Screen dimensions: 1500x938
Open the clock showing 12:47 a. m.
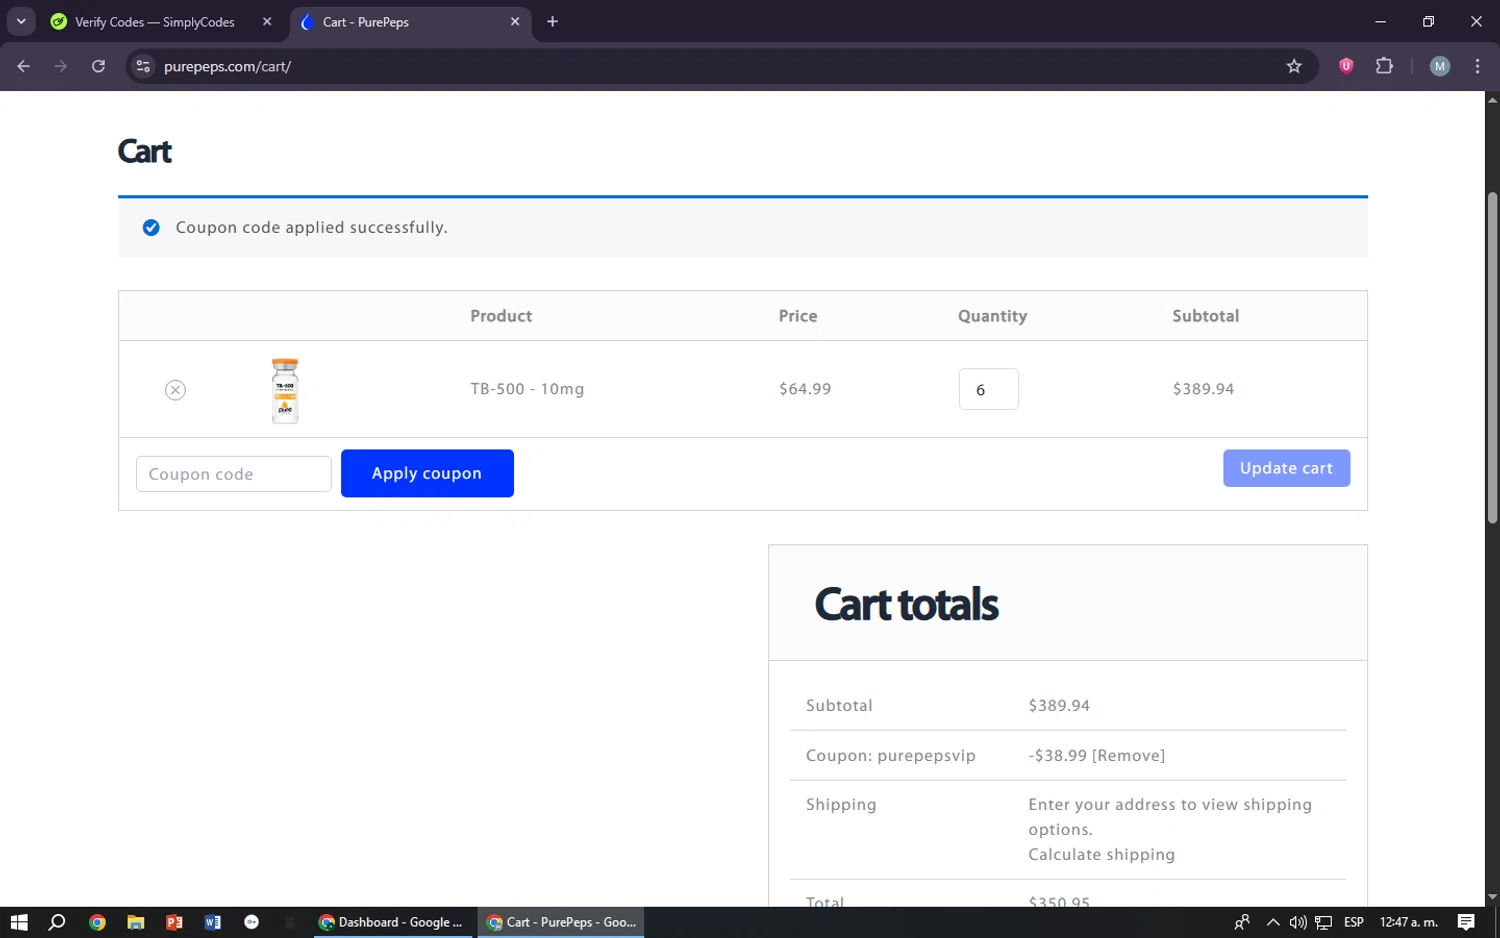pos(1408,922)
